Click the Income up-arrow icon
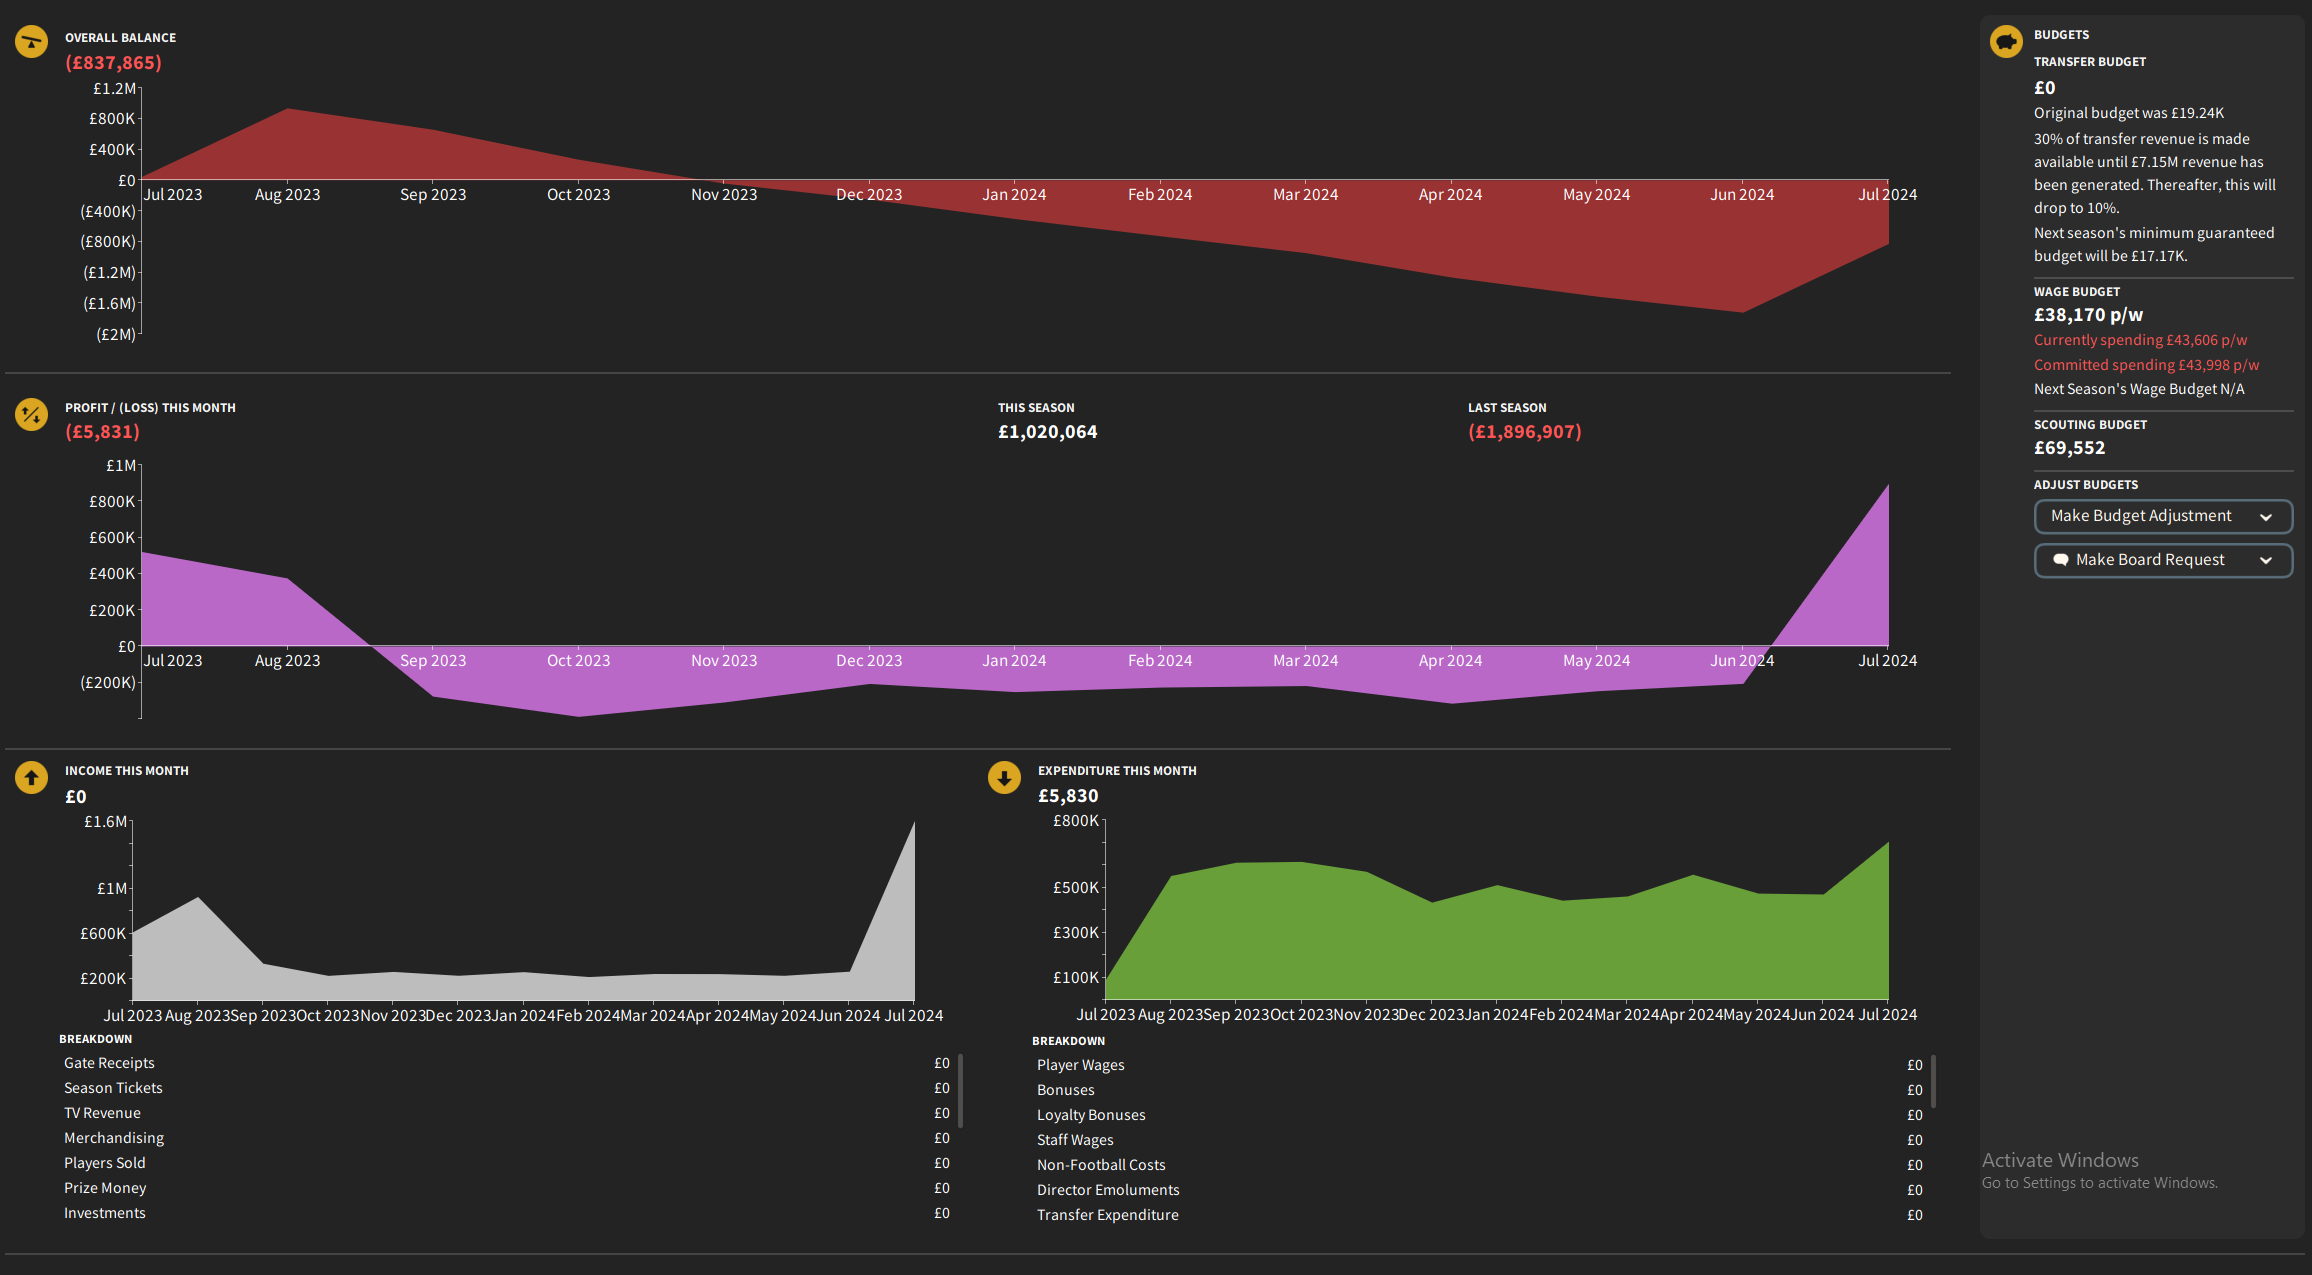This screenshot has height=1275, width=2312. (x=31, y=777)
